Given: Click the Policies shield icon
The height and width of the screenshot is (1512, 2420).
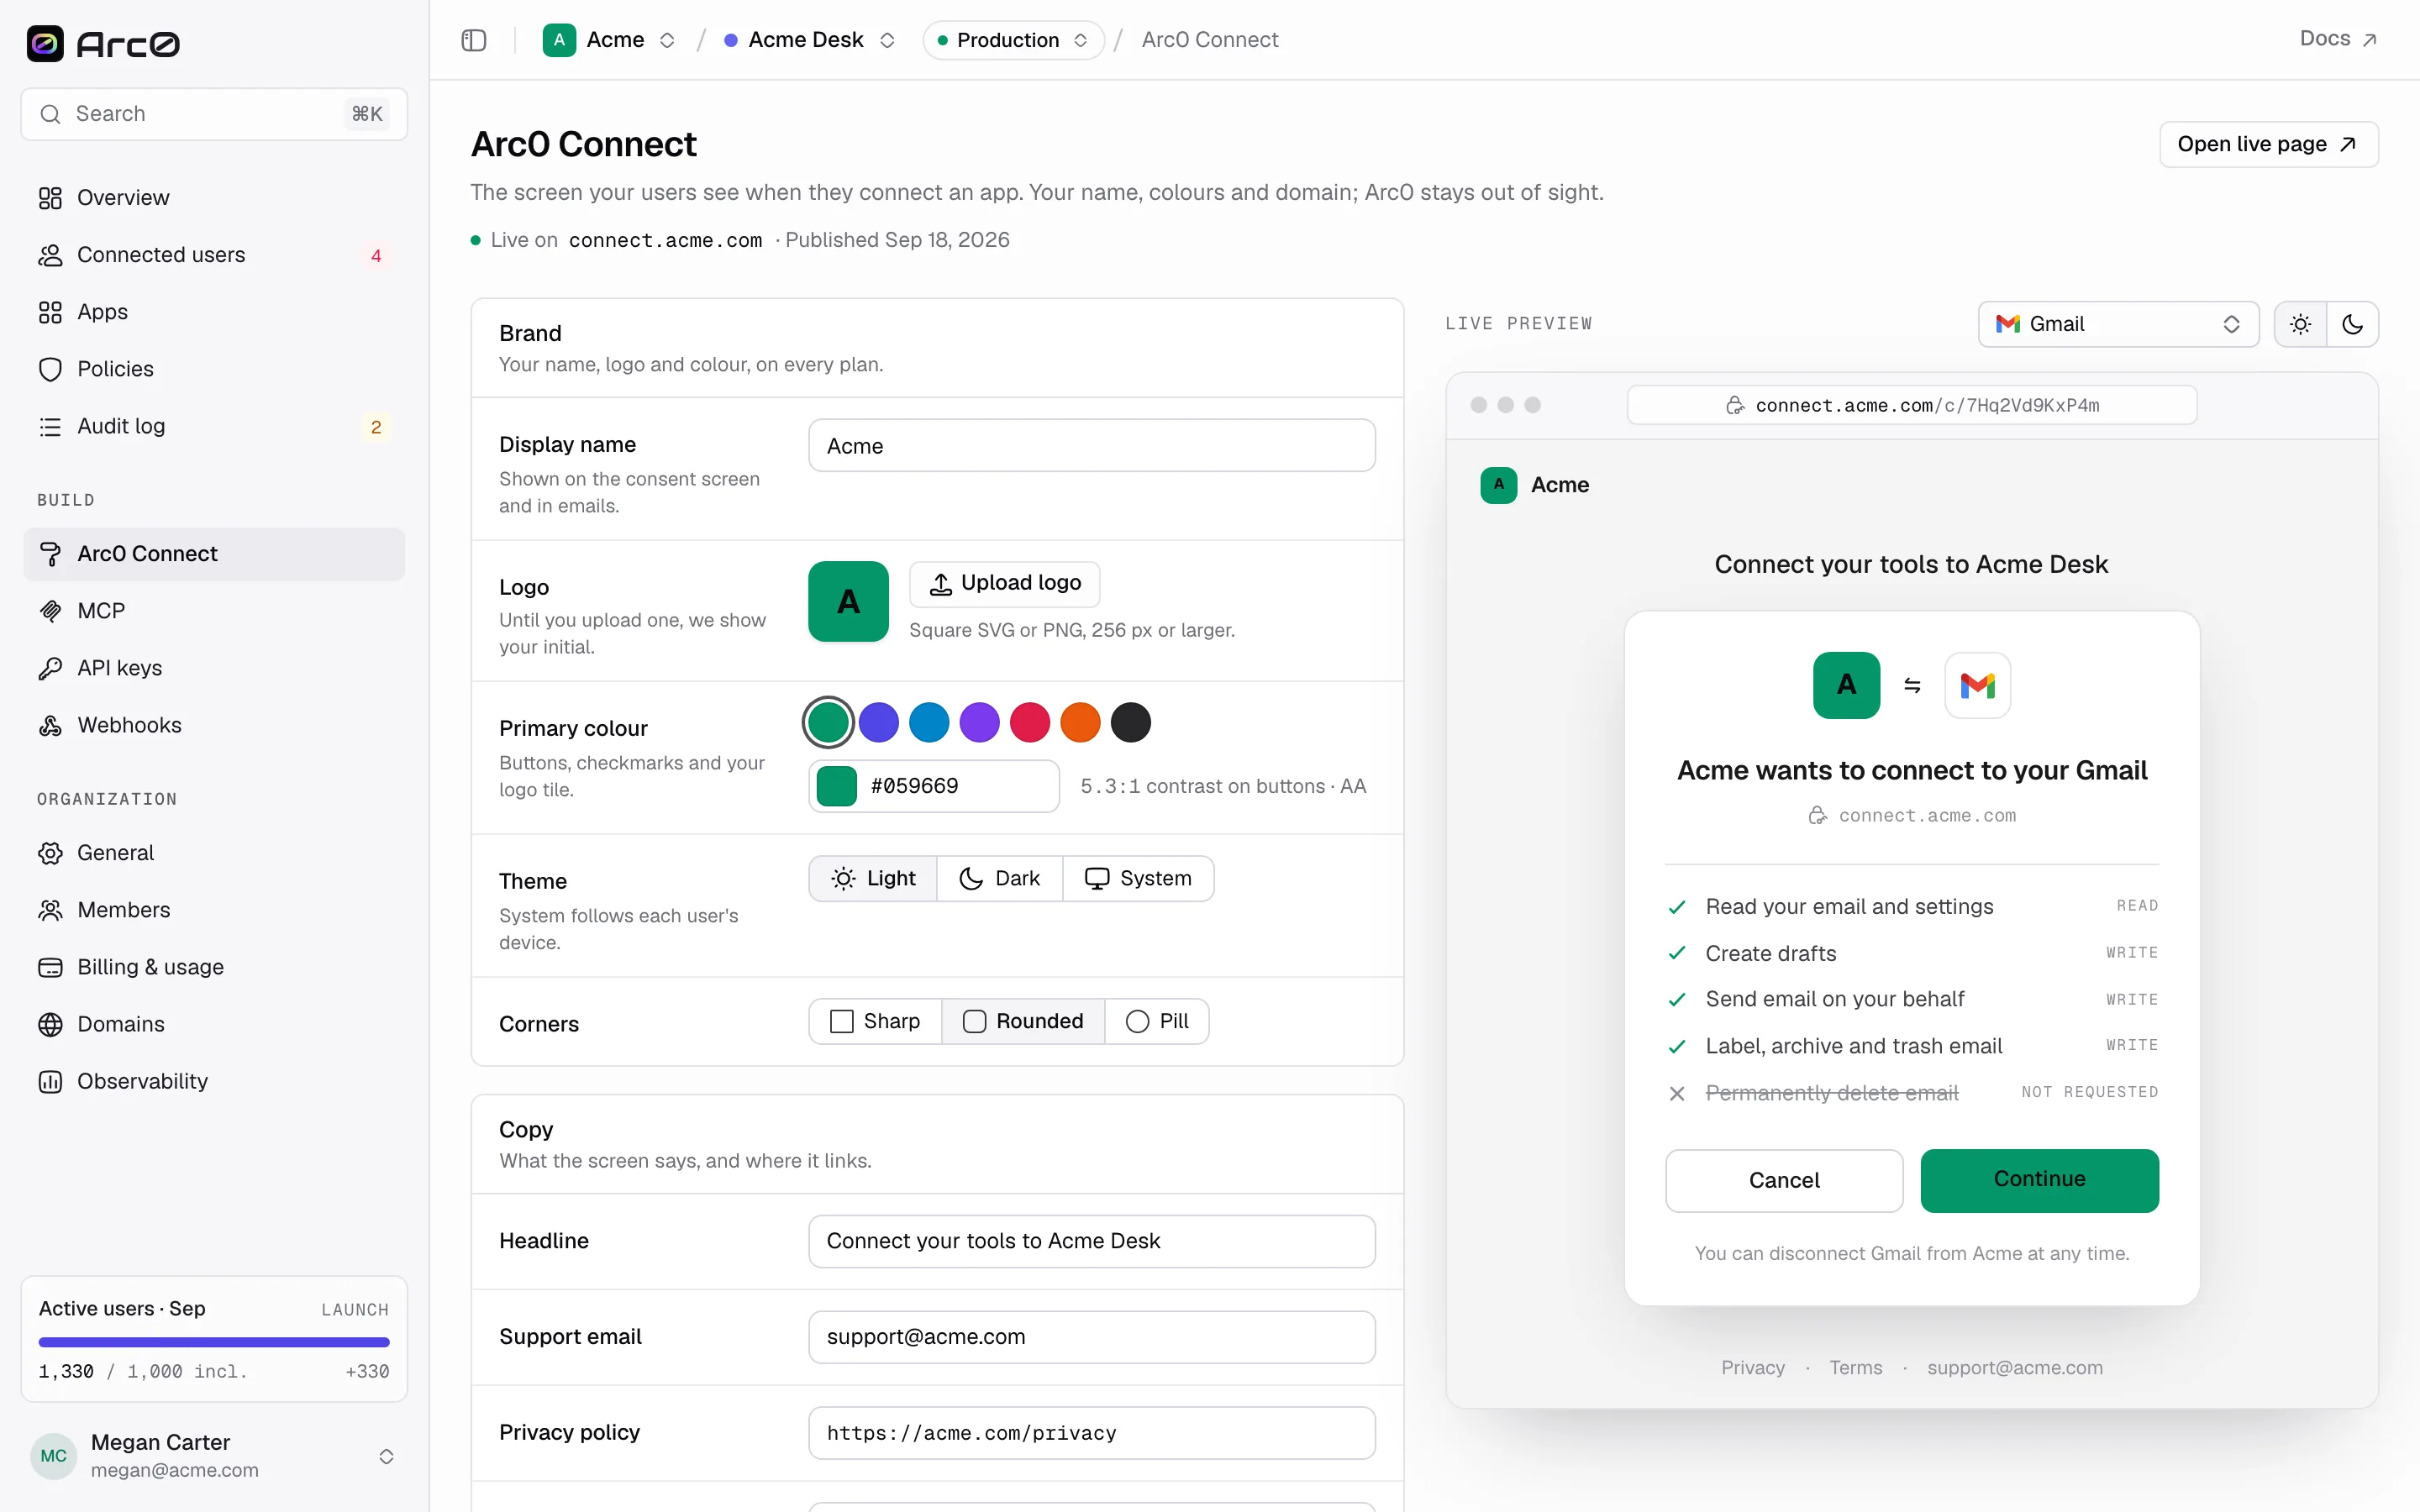Looking at the screenshot, I should (x=50, y=369).
